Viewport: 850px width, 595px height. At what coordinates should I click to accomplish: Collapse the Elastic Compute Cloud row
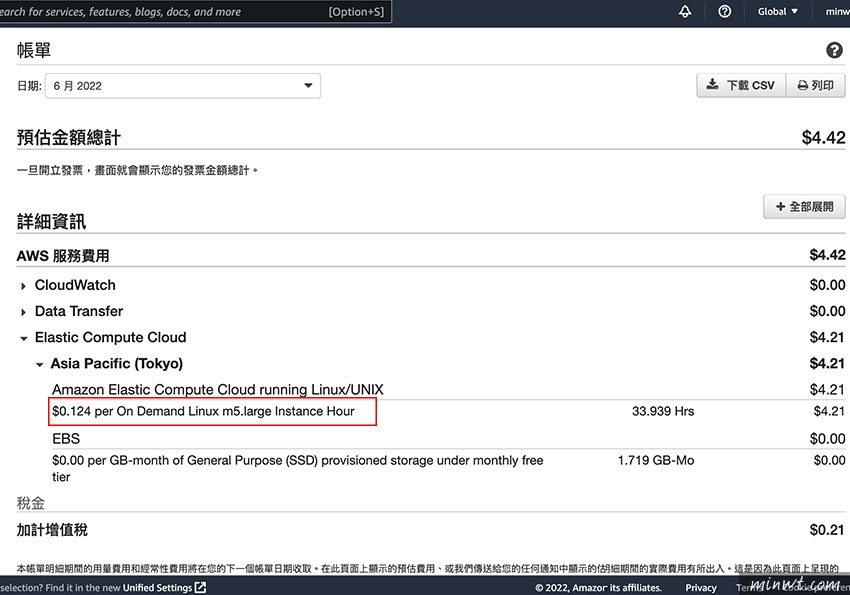point(23,338)
